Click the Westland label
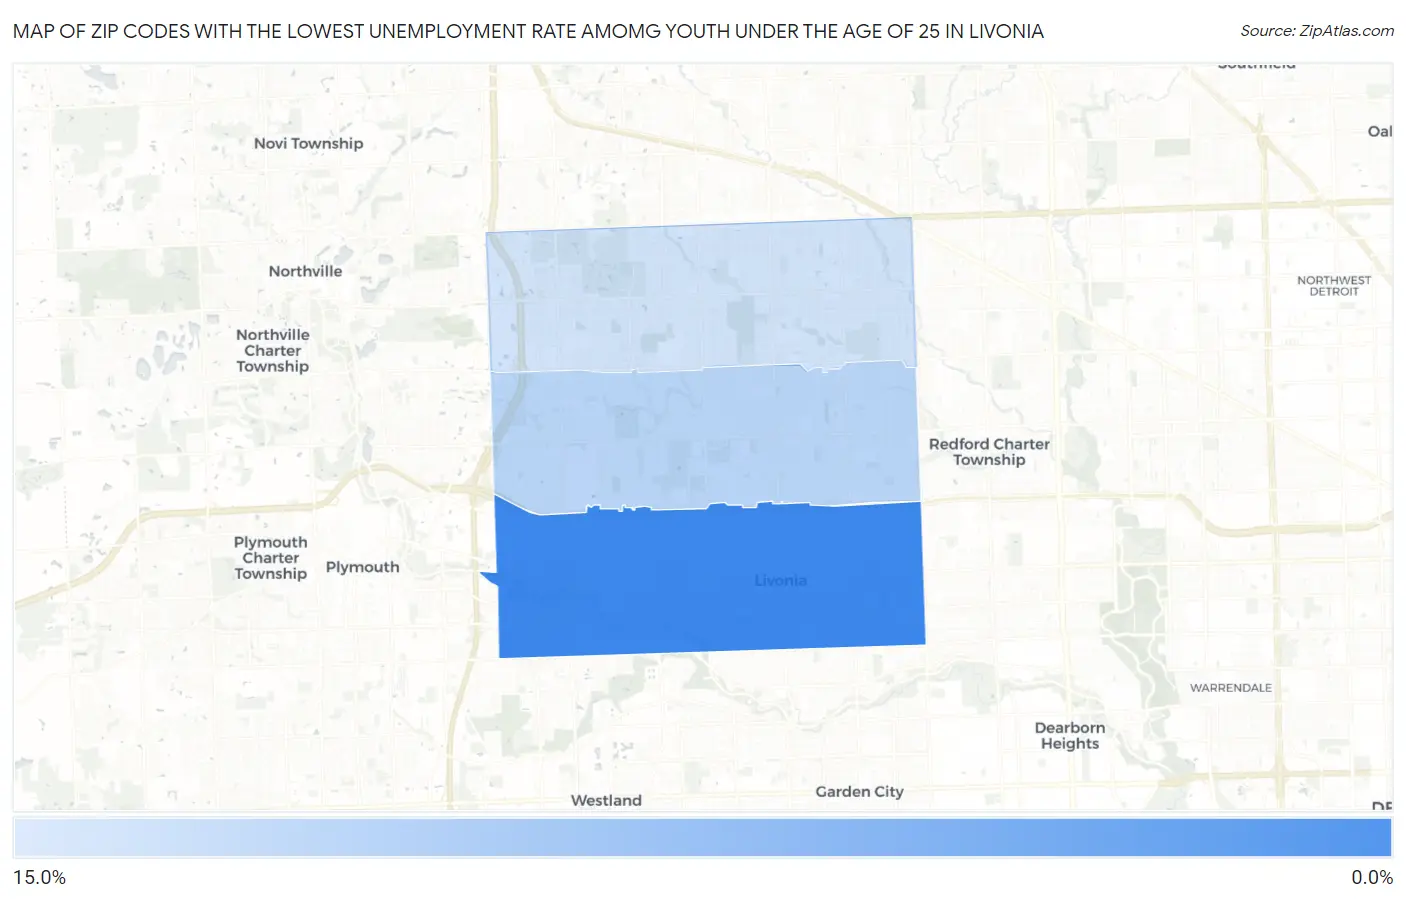The height and width of the screenshot is (899, 1406). point(606,801)
